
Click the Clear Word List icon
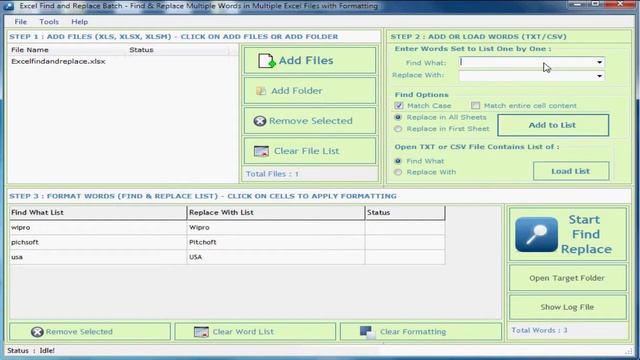click(201, 332)
